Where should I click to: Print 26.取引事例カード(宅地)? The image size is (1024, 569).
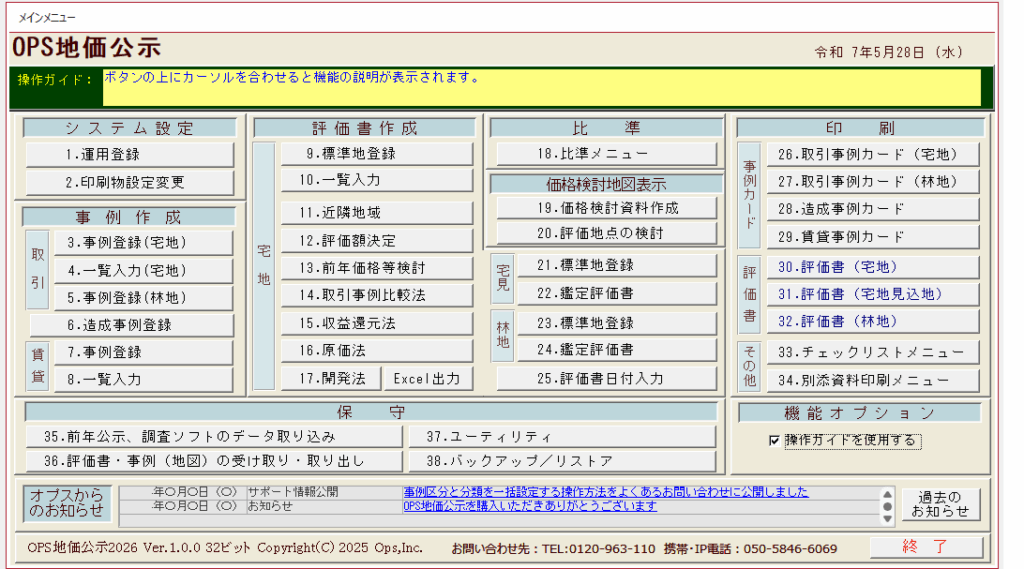pos(872,155)
